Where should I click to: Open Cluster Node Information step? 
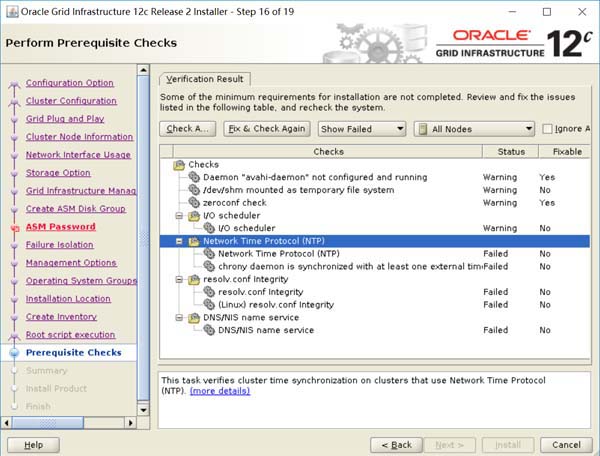click(x=80, y=137)
